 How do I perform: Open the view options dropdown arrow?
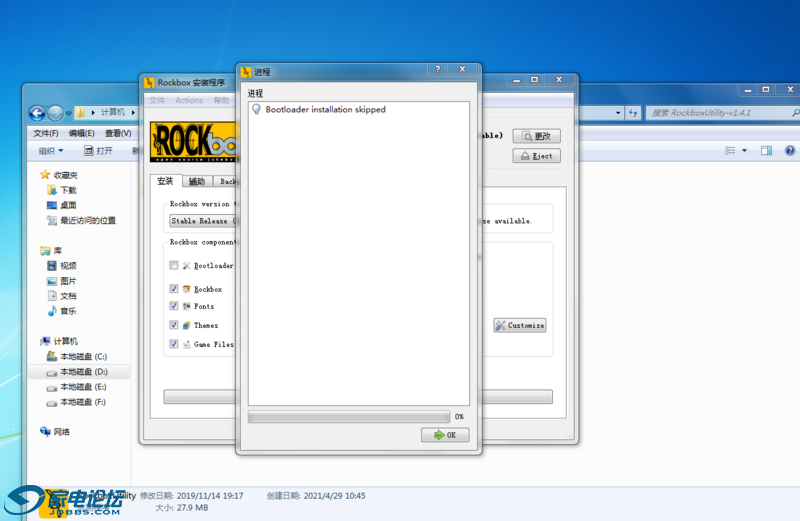744,151
